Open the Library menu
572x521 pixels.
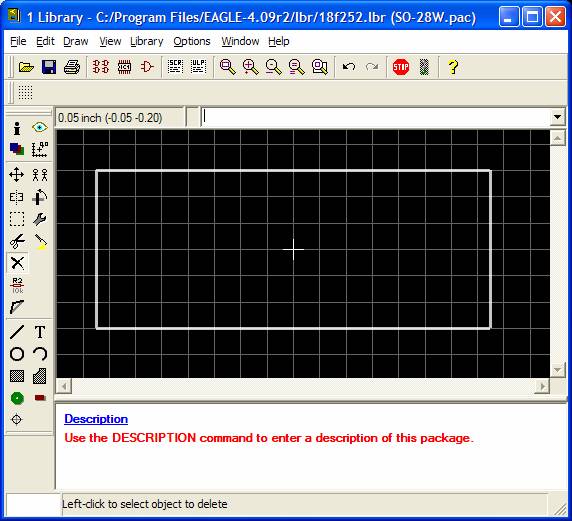(147, 41)
